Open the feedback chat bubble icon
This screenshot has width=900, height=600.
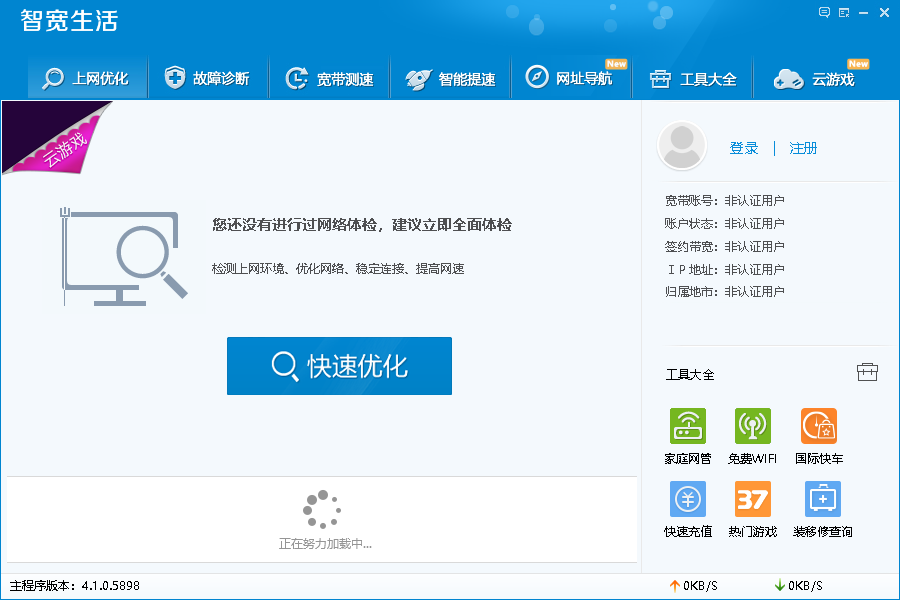tap(825, 13)
